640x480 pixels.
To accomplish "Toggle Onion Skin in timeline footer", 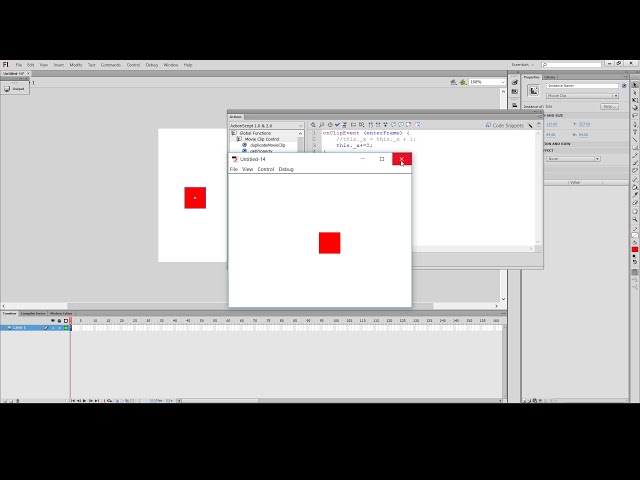I will [x=117, y=401].
